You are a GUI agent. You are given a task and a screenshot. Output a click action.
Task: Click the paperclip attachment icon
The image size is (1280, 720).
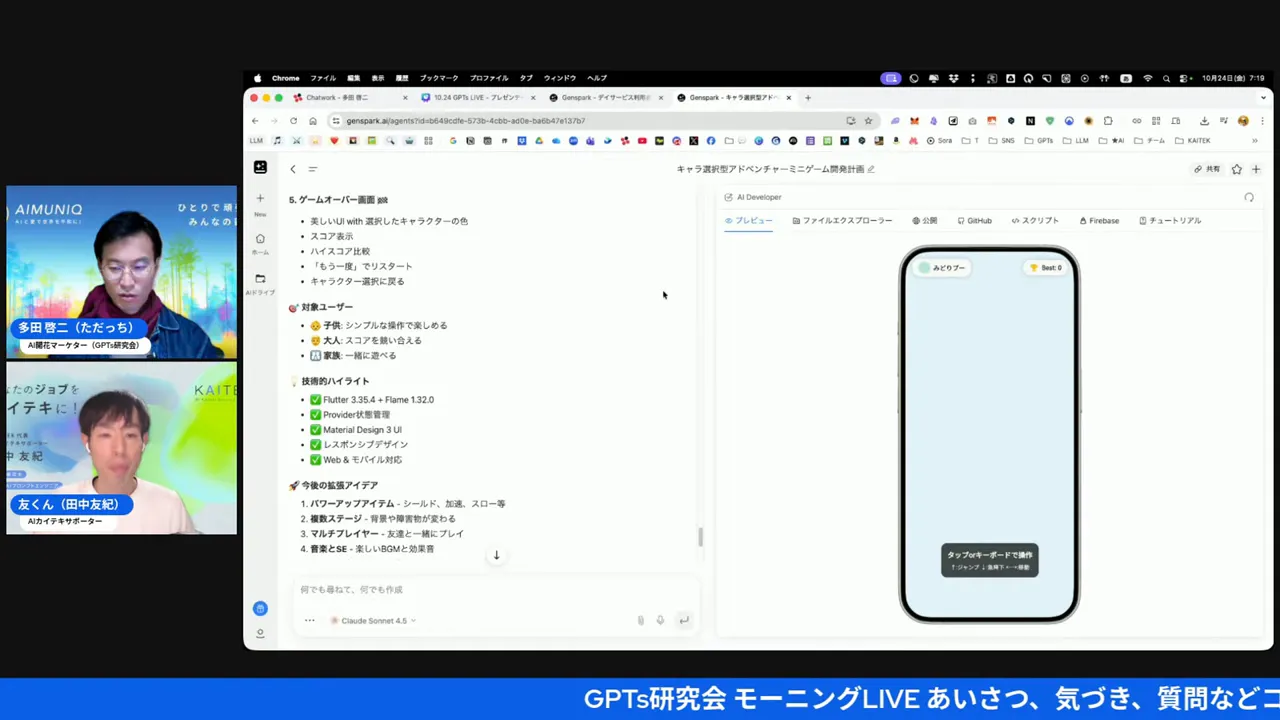click(641, 621)
